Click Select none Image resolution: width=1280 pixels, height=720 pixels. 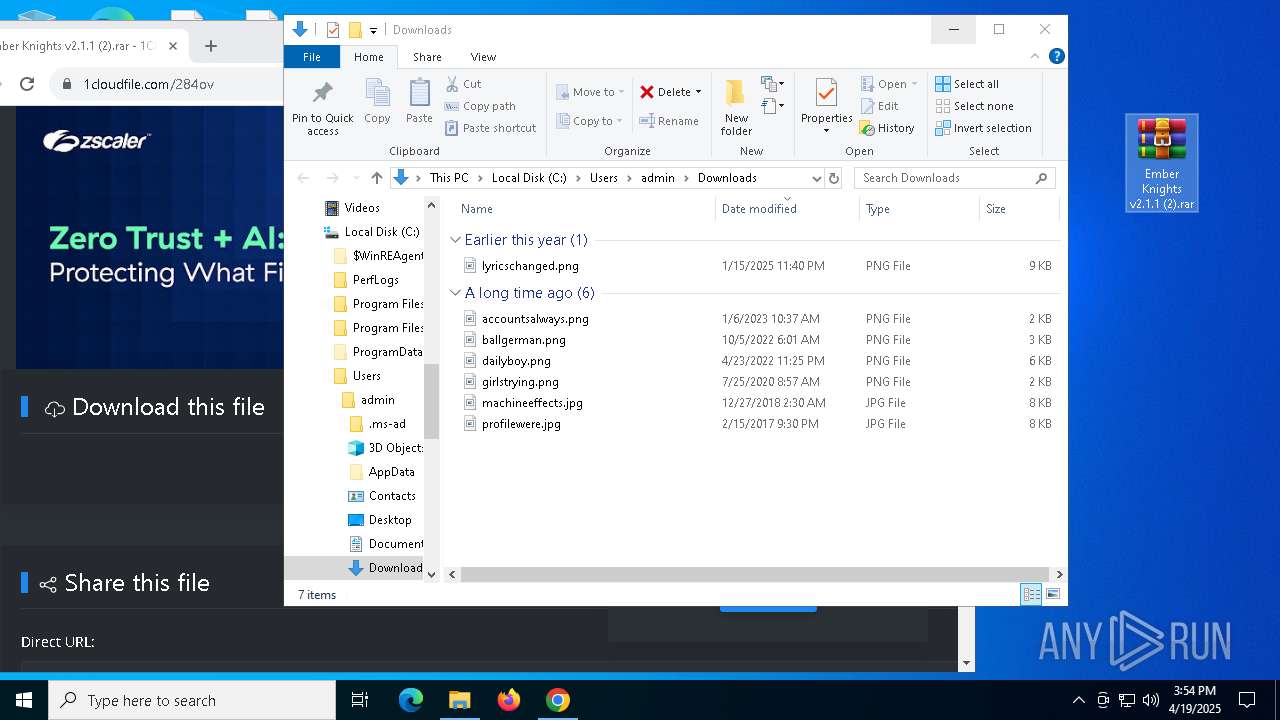[974, 106]
